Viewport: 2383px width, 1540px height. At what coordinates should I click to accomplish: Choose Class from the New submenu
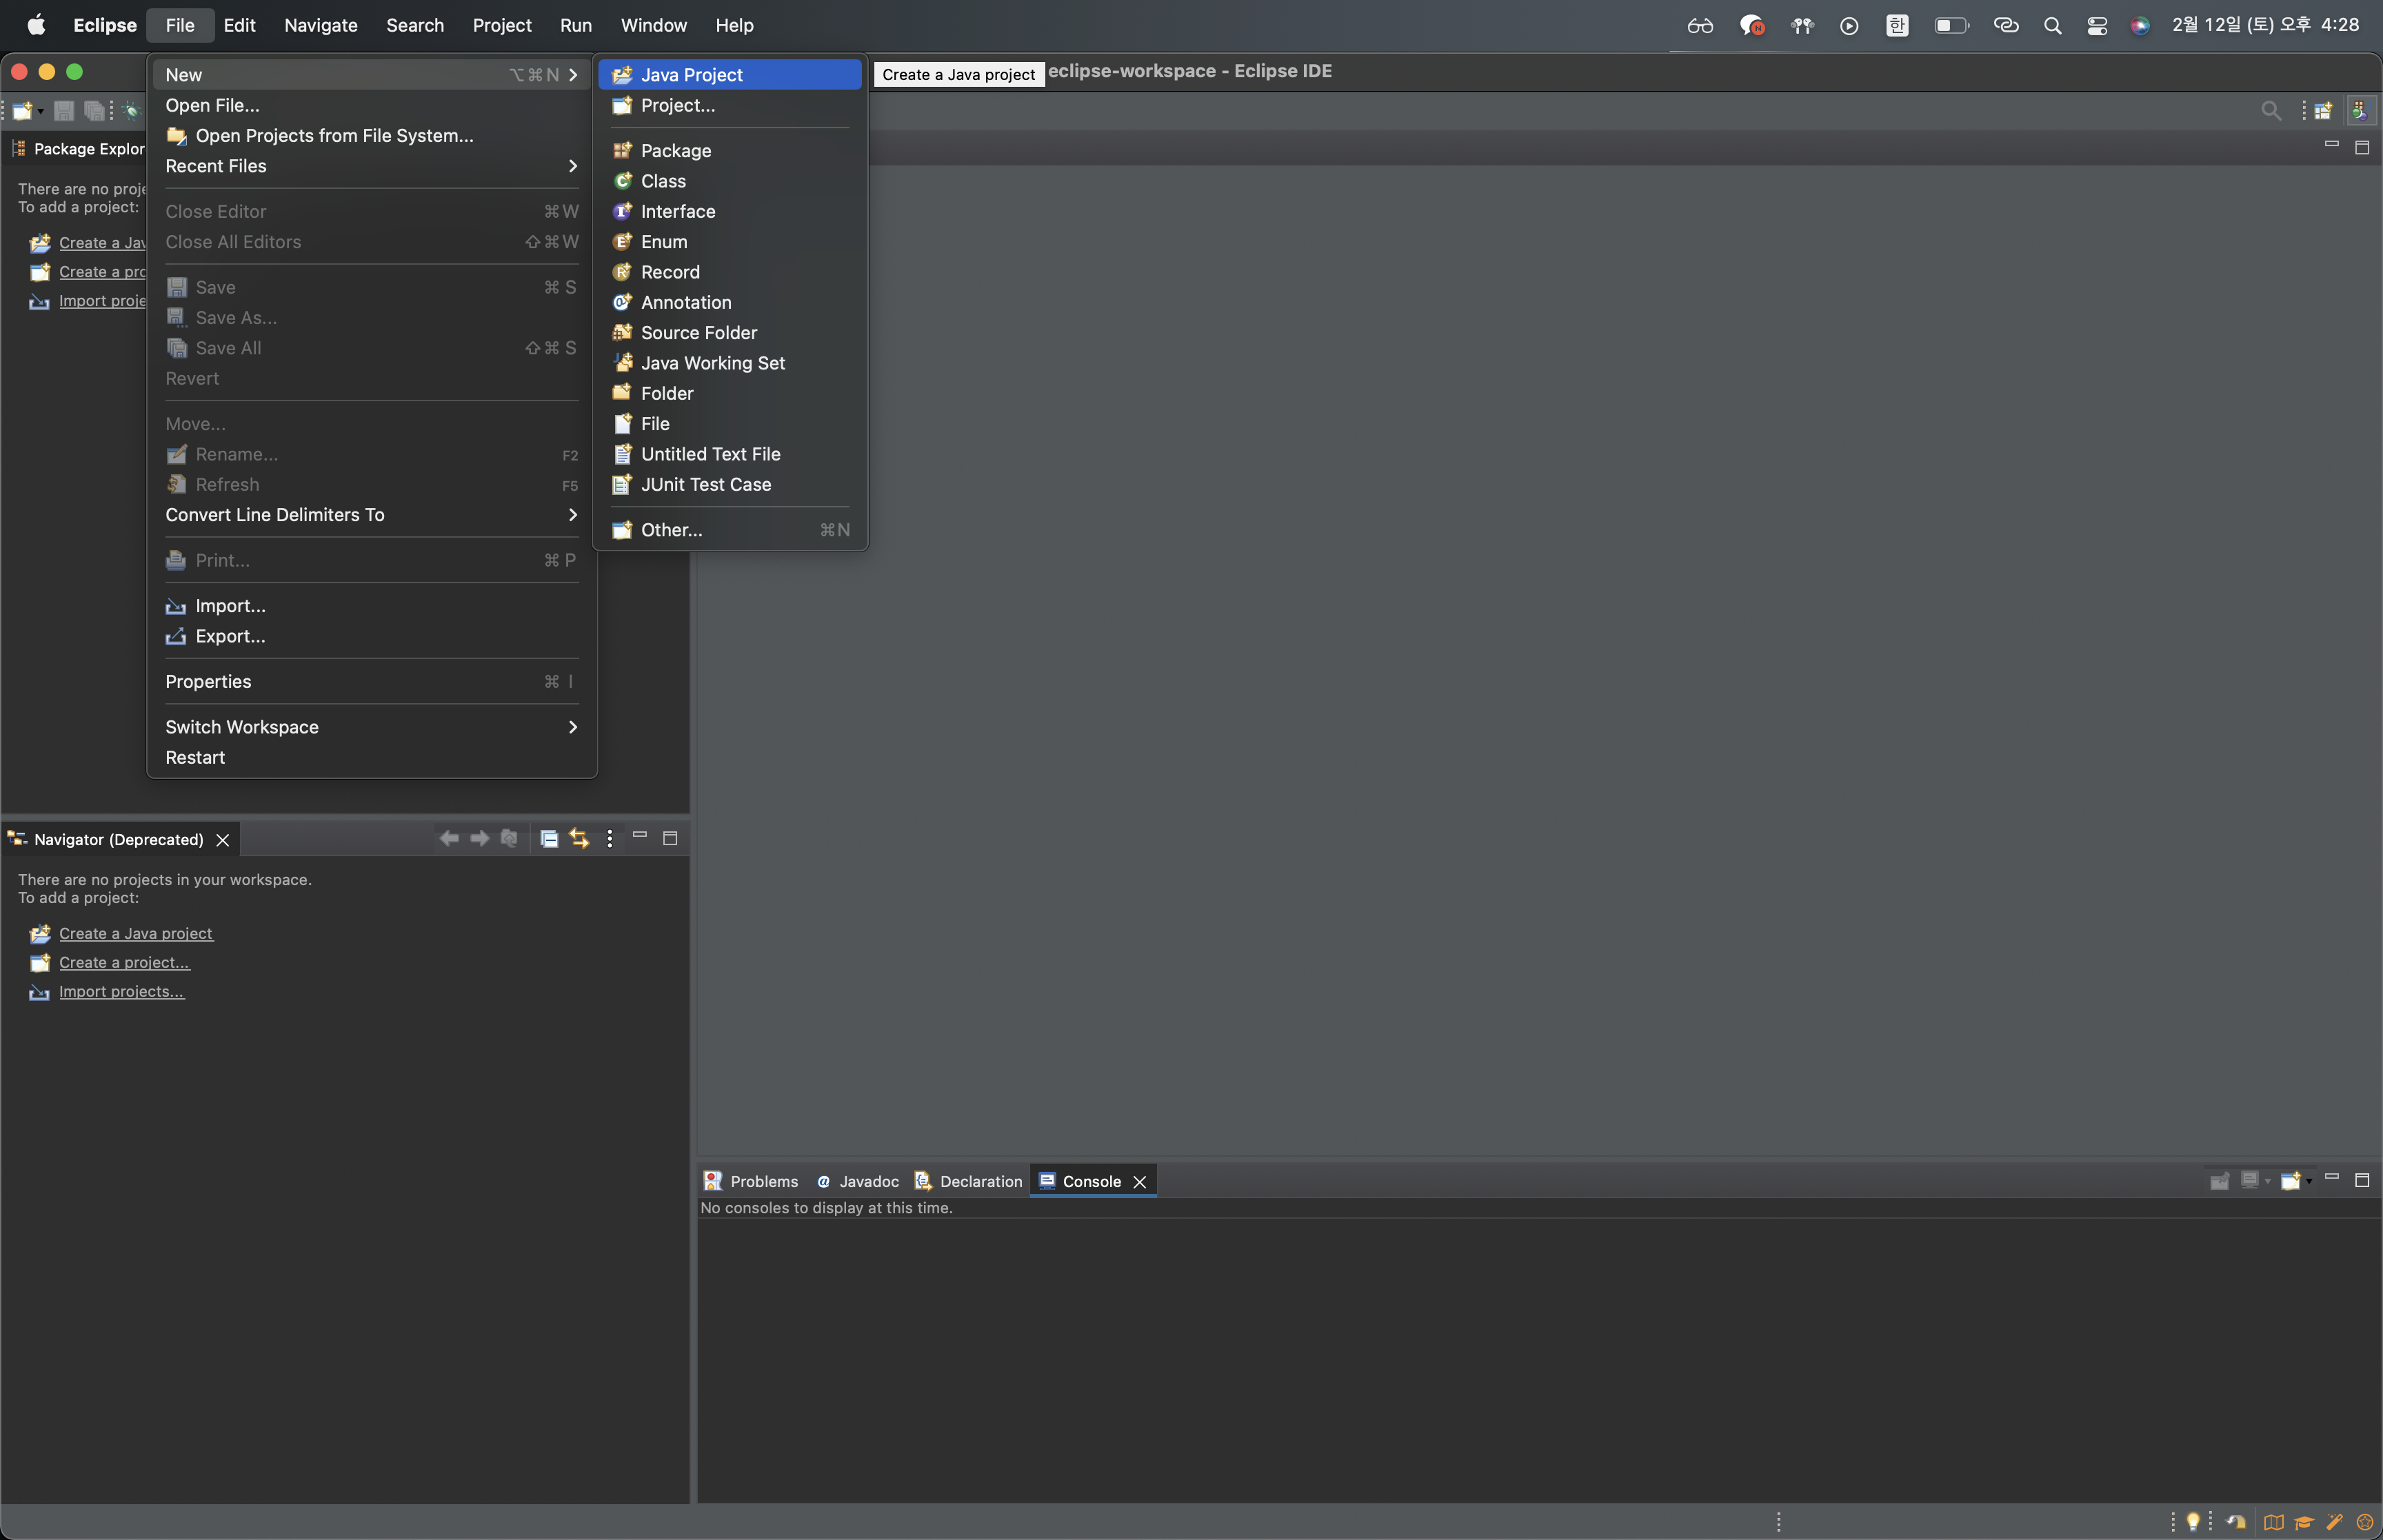[663, 181]
